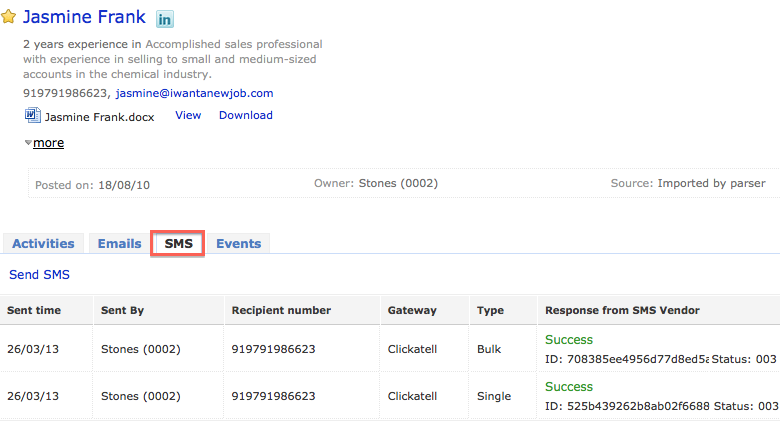Click the more link

(x=48, y=143)
